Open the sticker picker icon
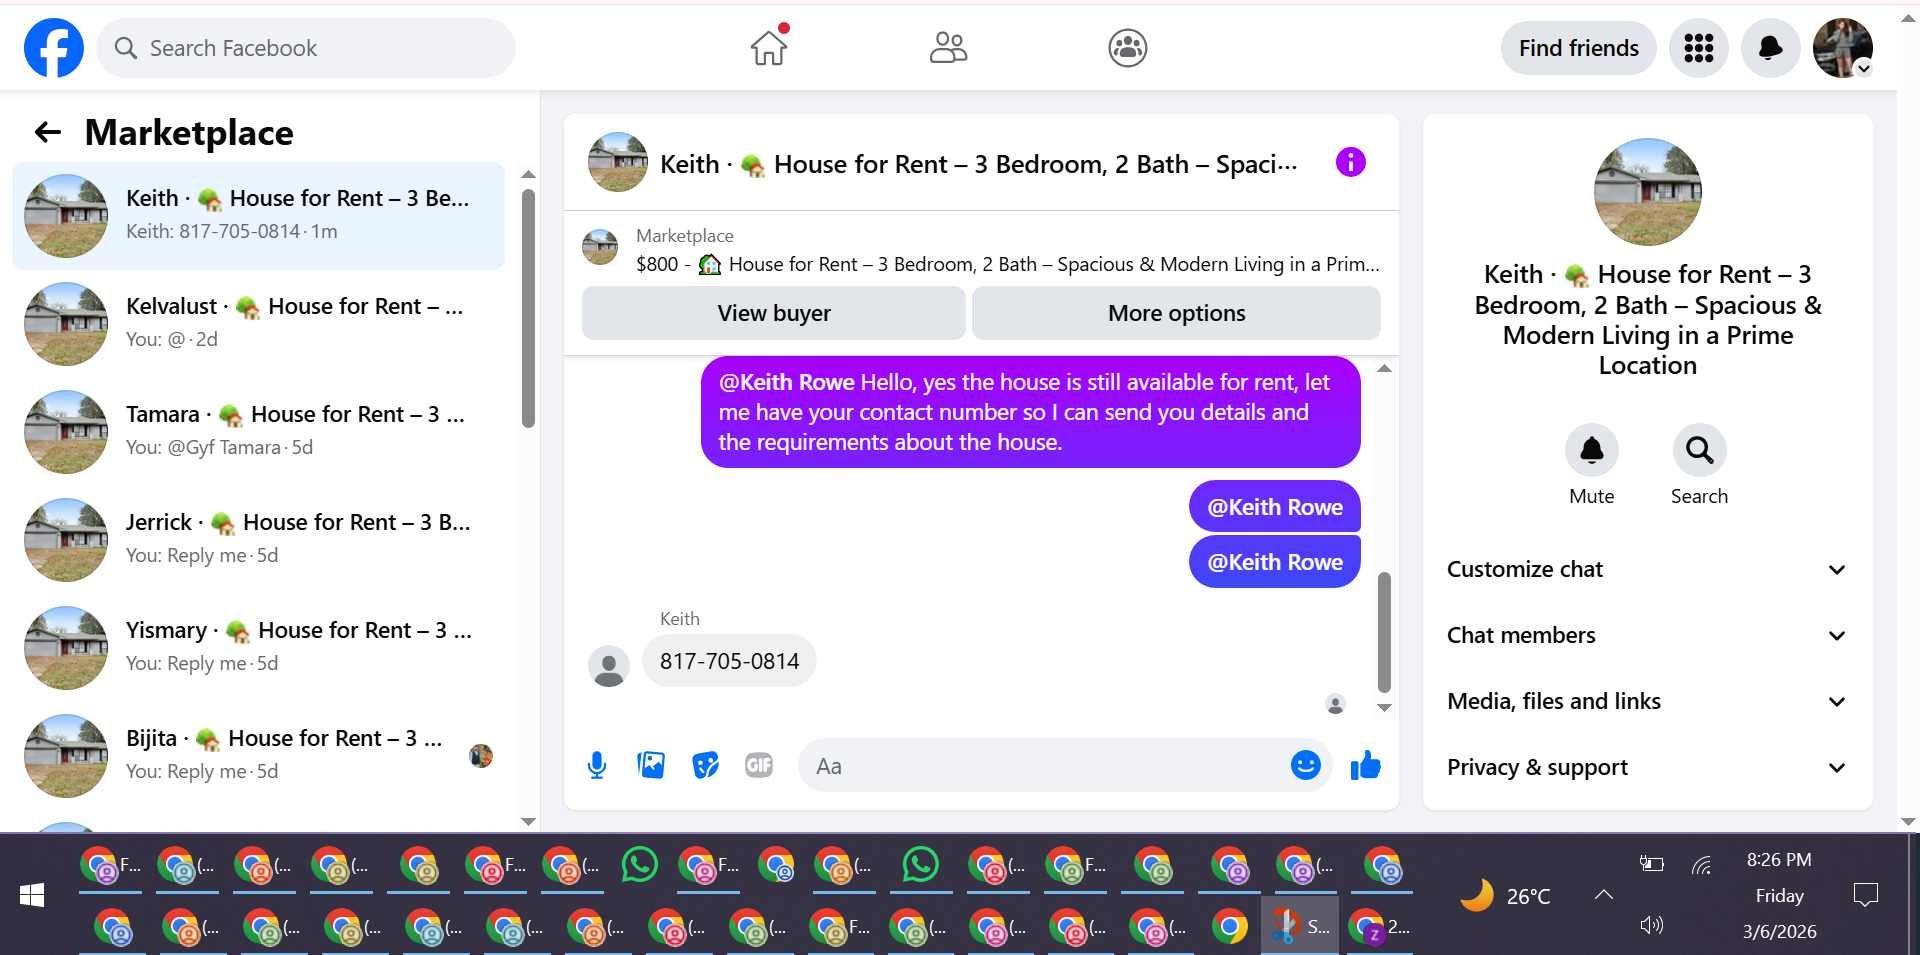 pos(705,766)
